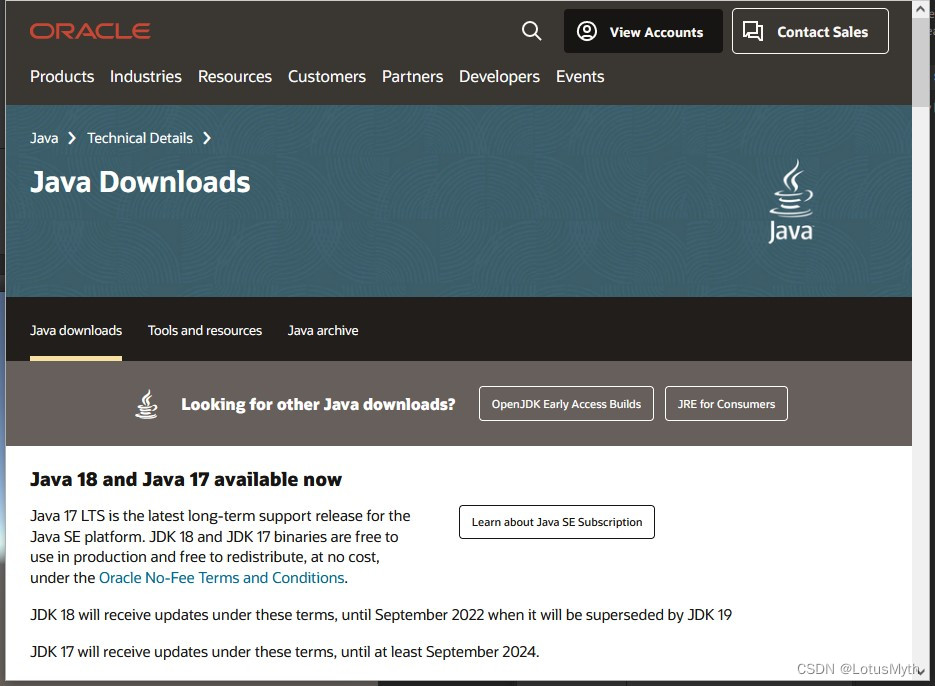The width and height of the screenshot is (935, 686).
Task: Click Learn about Java SE Subscription
Action: 557,522
